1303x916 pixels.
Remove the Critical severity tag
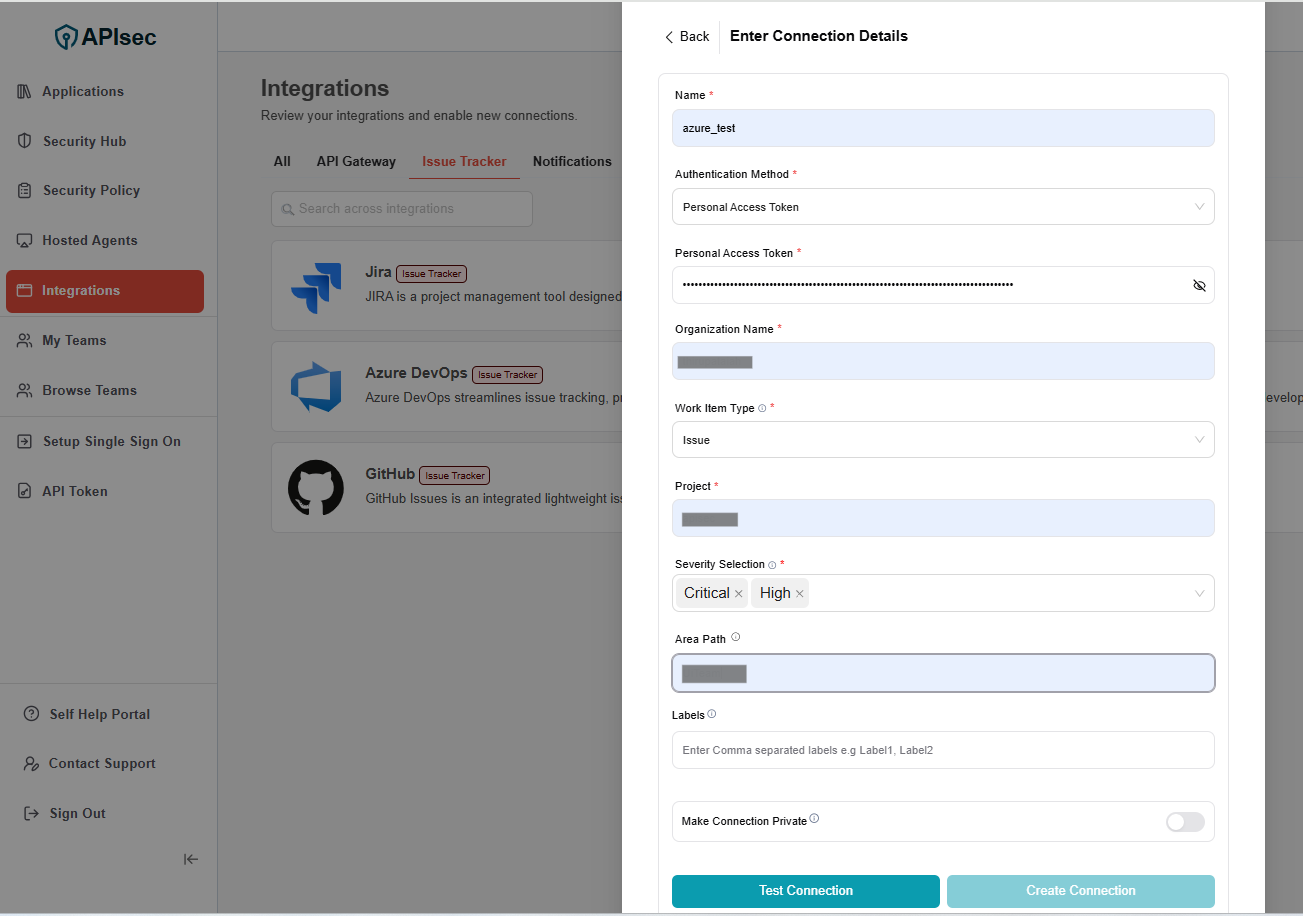click(x=739, y=594)
